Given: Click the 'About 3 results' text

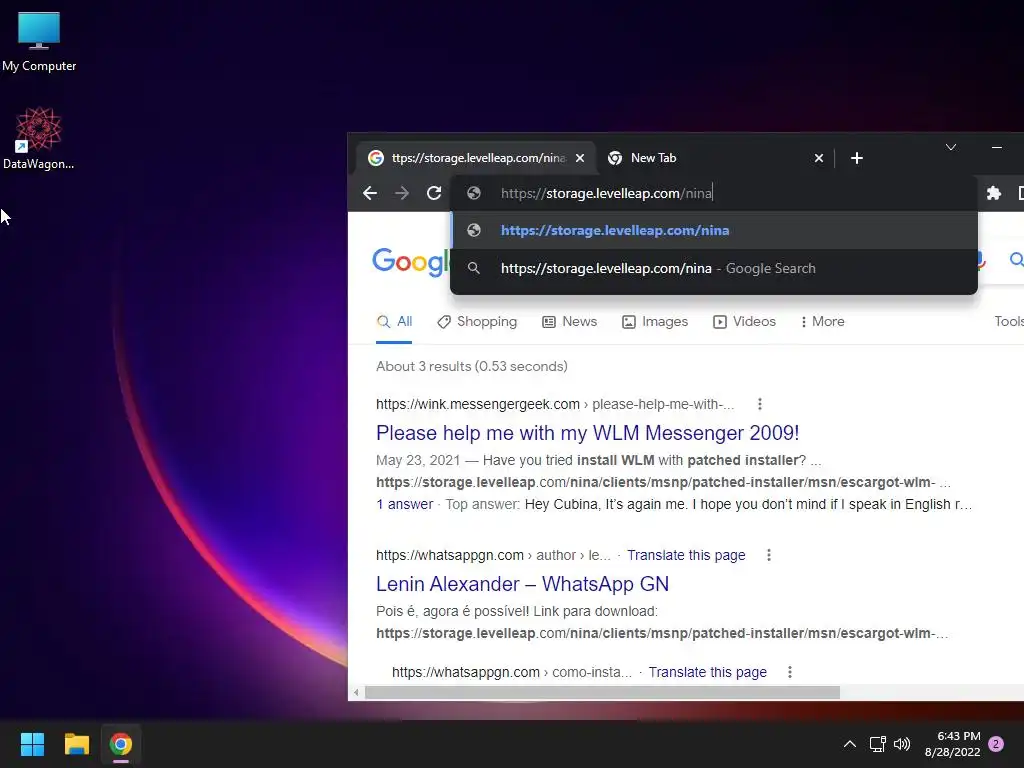Looking at the screenshot, I should [472, 366].
